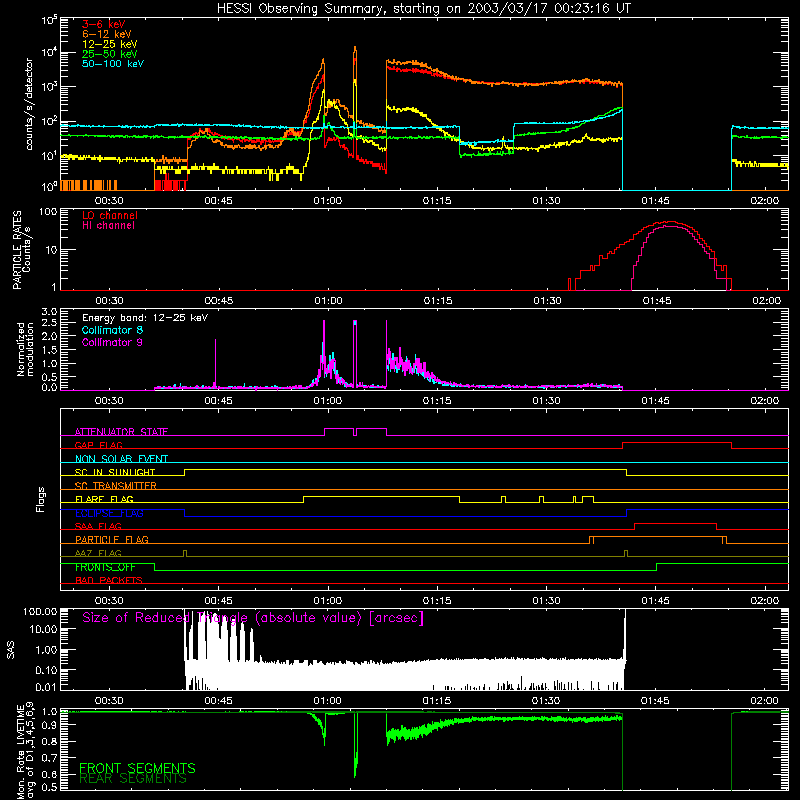Click the magenta modulation spike near 00:45
This screenshot has height=800, width=800.
click(x=215, y=362)
